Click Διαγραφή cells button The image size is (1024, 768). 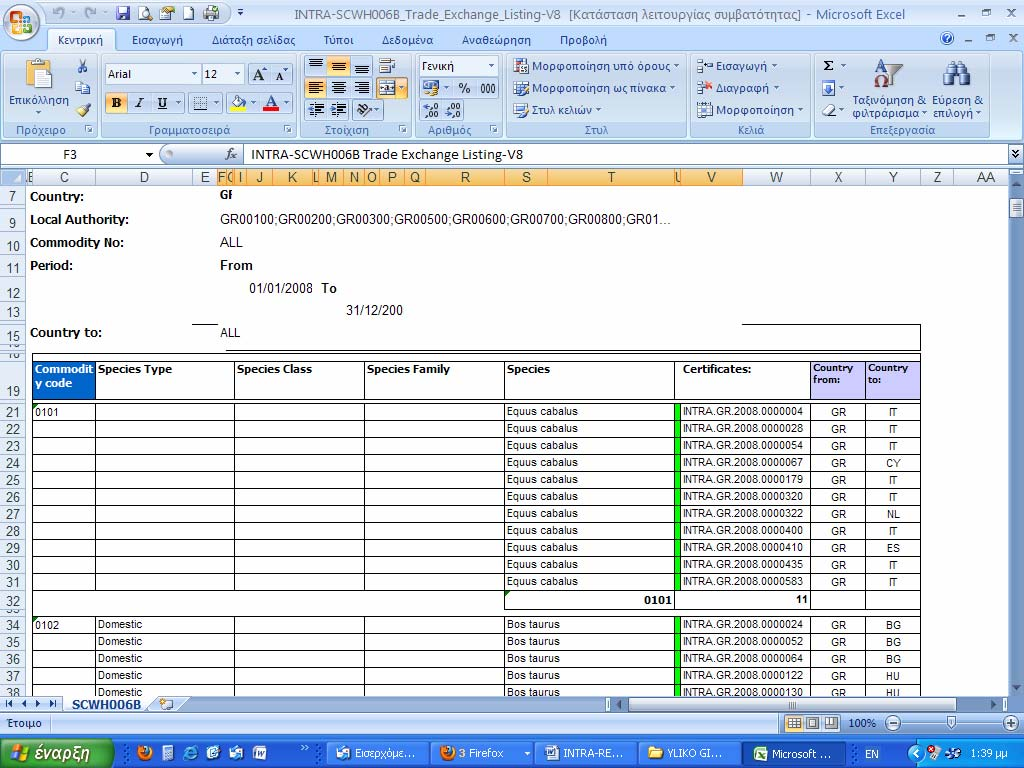click(x=738, y=88)
